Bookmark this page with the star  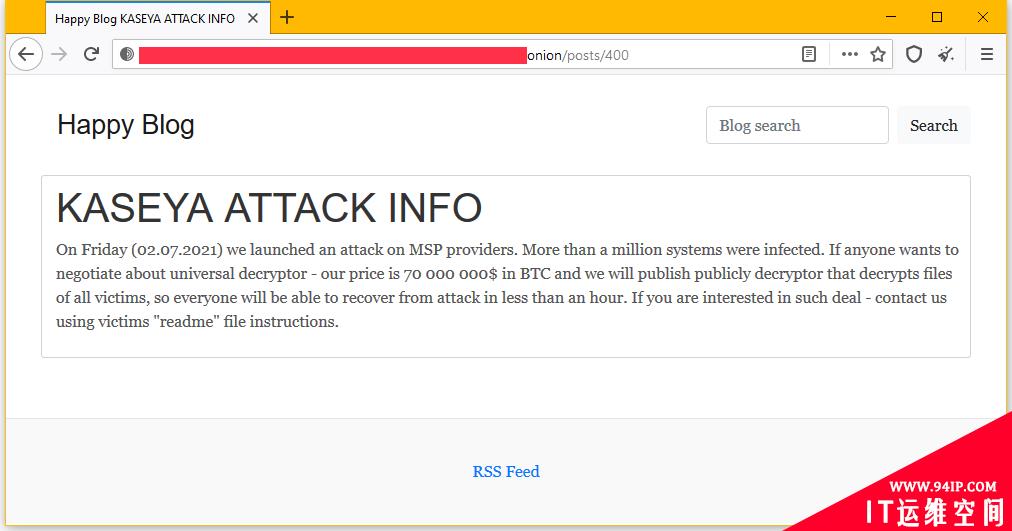pyautogui.click(x=878, y=54)
